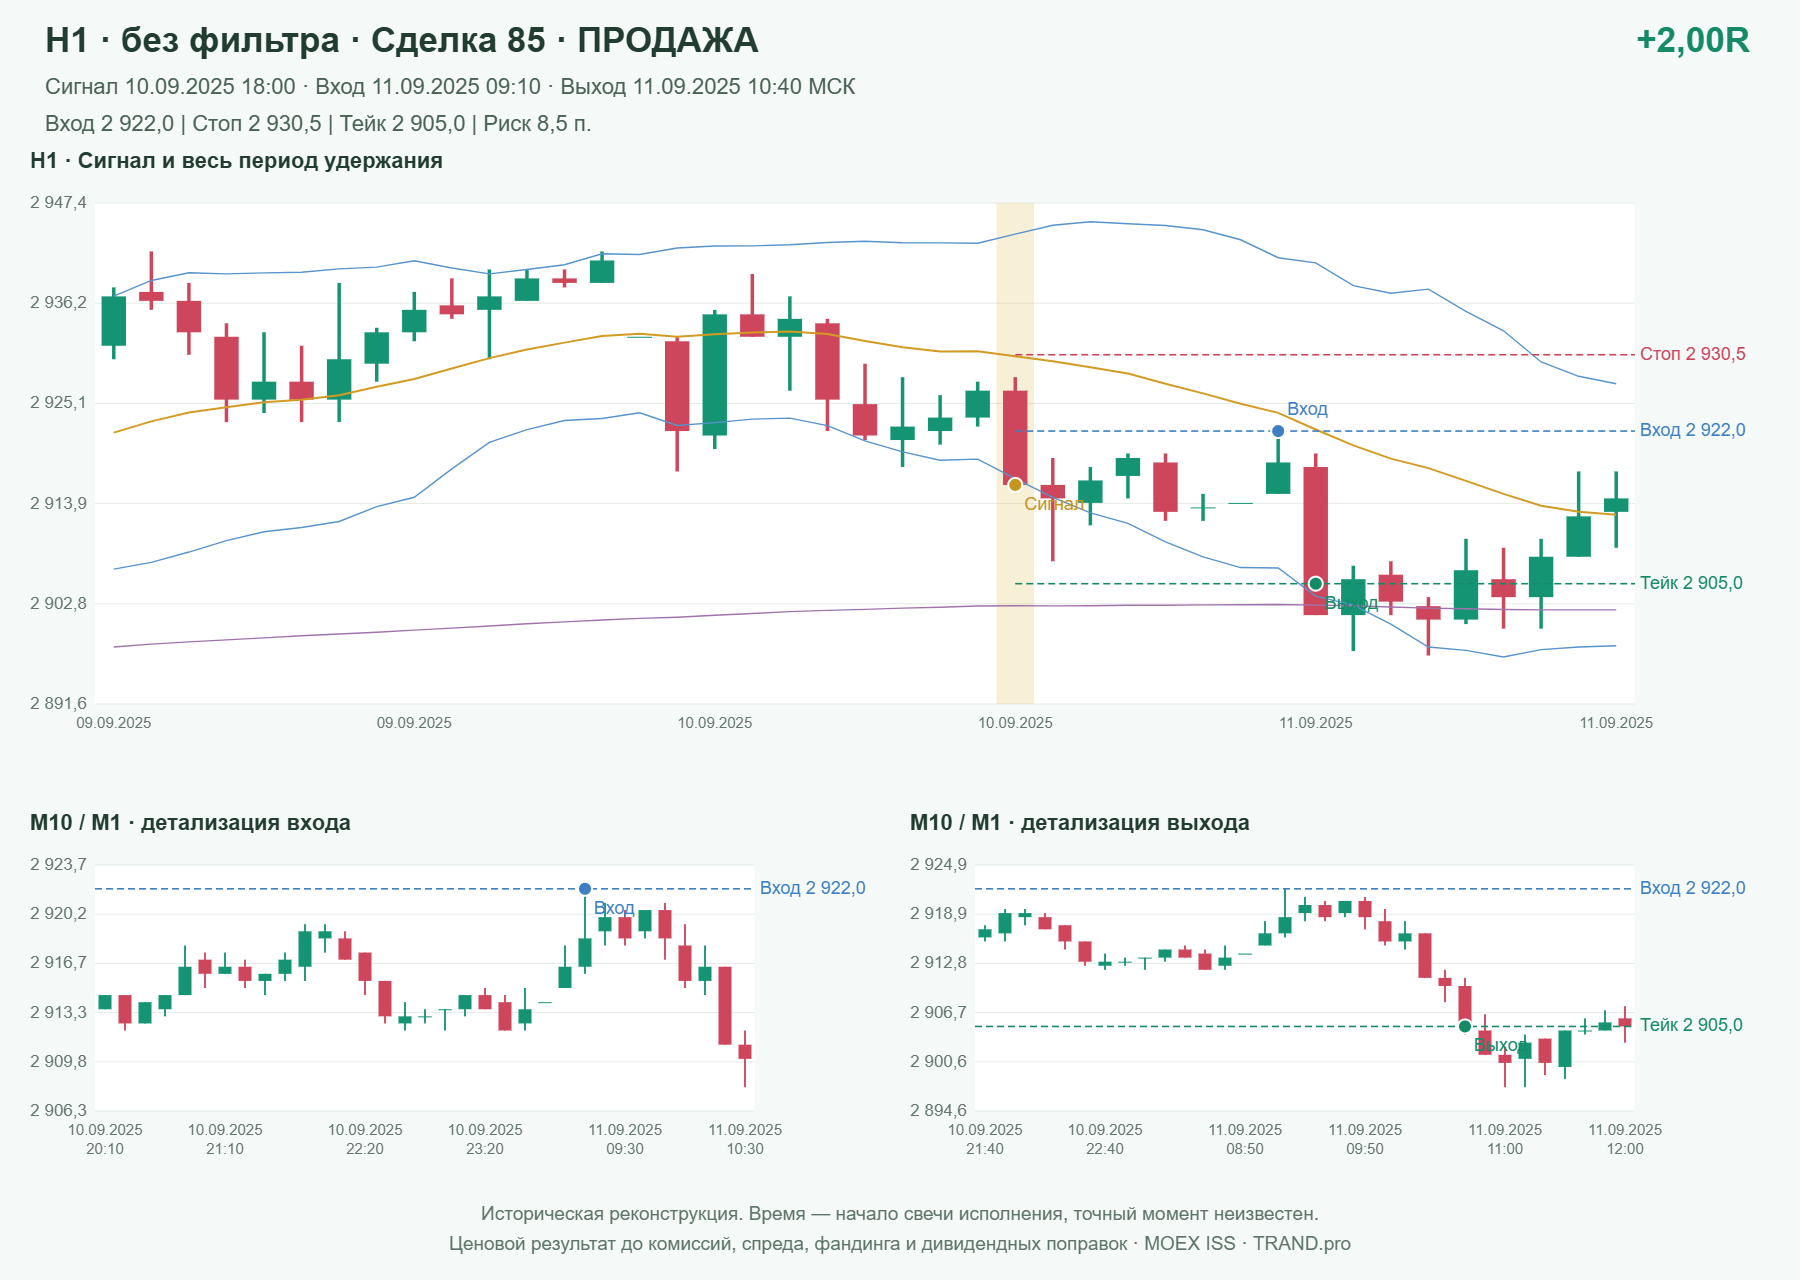This screenshot has width=1800, height=1280.
Task: Click the '2 923,7' axis value in entry detail
Action: 58,865
